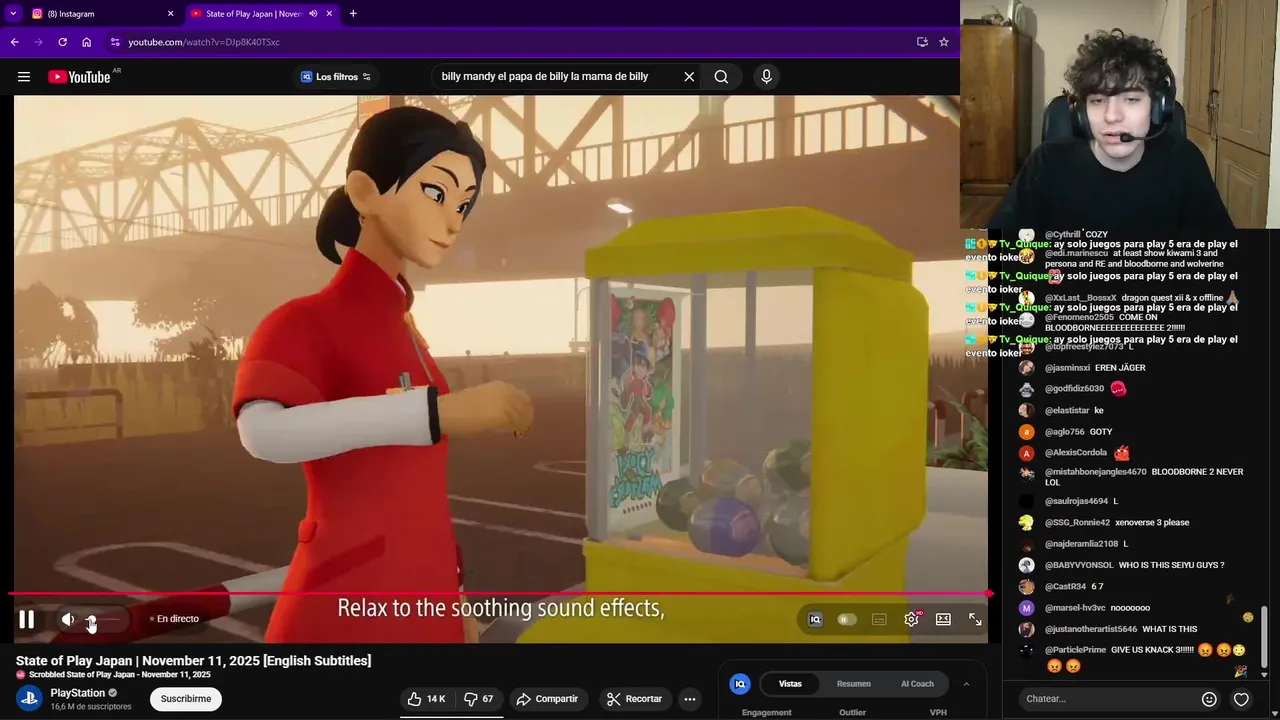Click the video title State of Play Japan
Viewport: 1280px width, 720px height.
[x=193, y=661]
